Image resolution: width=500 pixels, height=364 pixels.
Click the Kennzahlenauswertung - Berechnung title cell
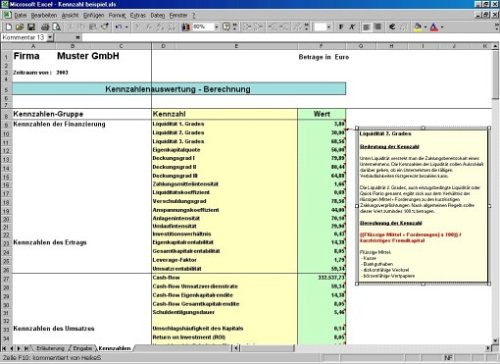pyautogui.click(x=179, y=89)
